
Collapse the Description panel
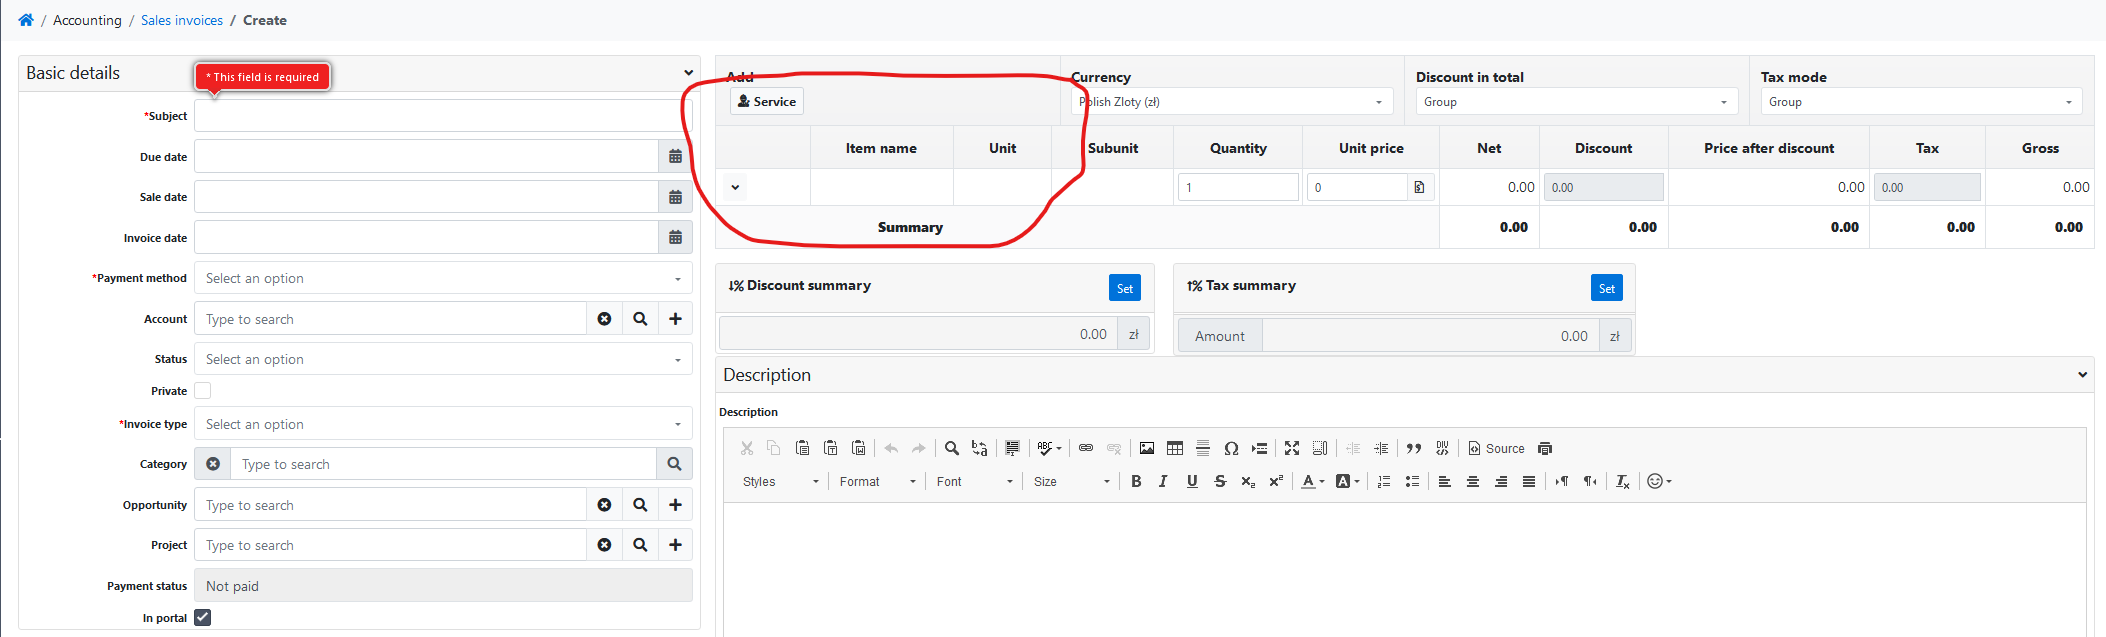coord(2082,375)
